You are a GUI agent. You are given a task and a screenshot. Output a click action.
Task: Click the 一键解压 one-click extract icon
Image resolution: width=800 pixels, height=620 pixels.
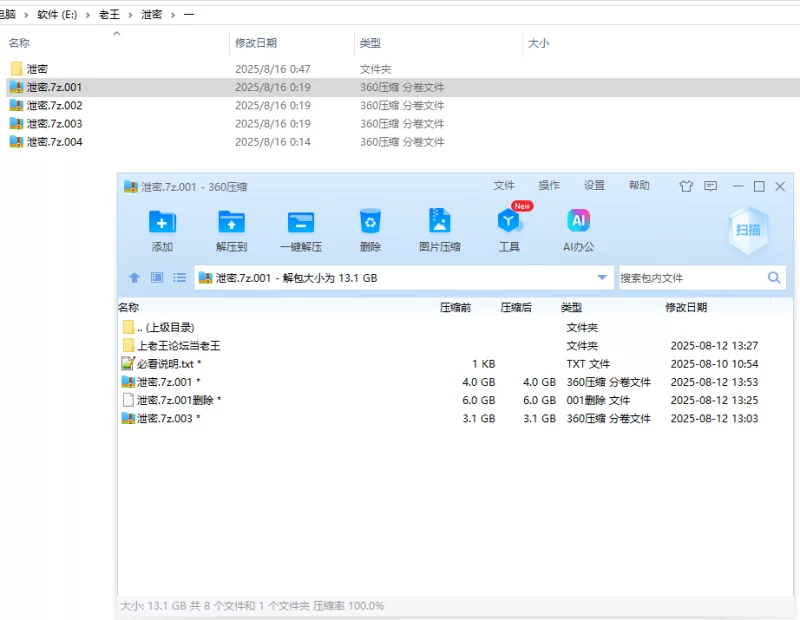pos(301,222)
